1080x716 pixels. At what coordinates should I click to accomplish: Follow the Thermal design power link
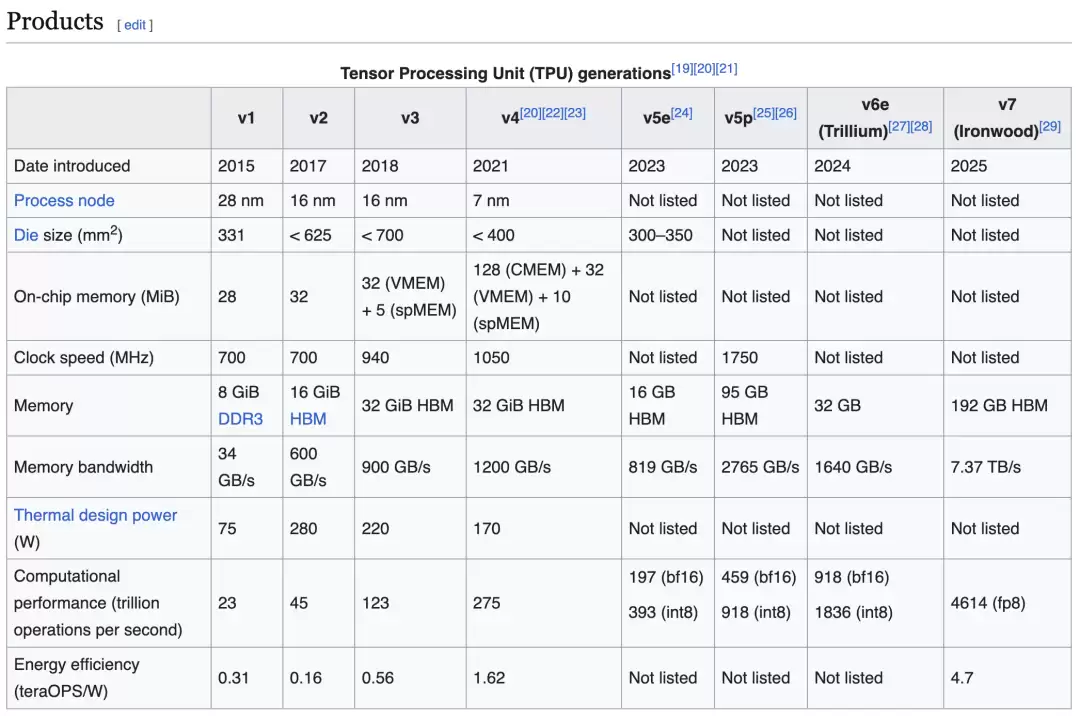click(95, 515)
